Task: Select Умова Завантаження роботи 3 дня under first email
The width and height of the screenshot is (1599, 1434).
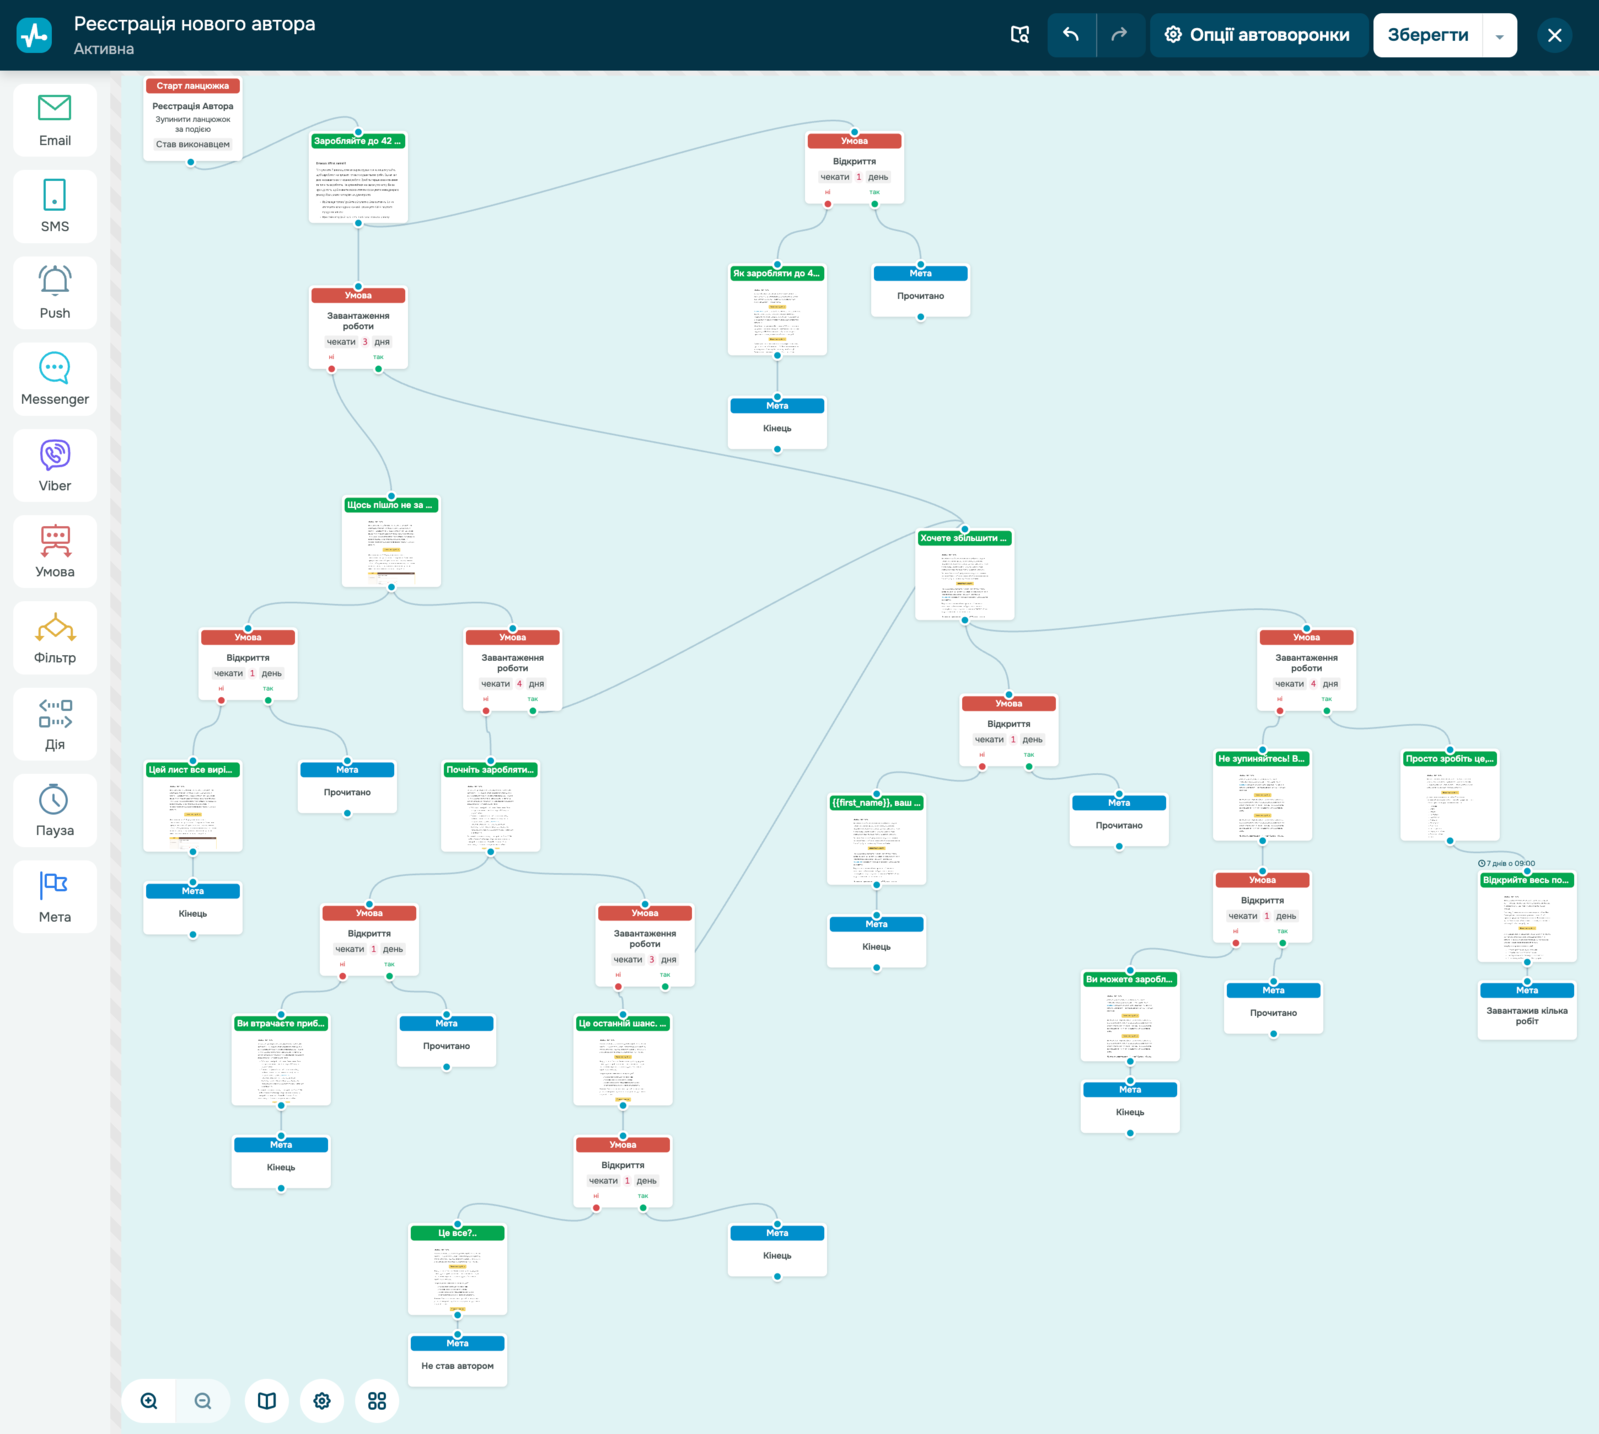Action: coord(358,328)
